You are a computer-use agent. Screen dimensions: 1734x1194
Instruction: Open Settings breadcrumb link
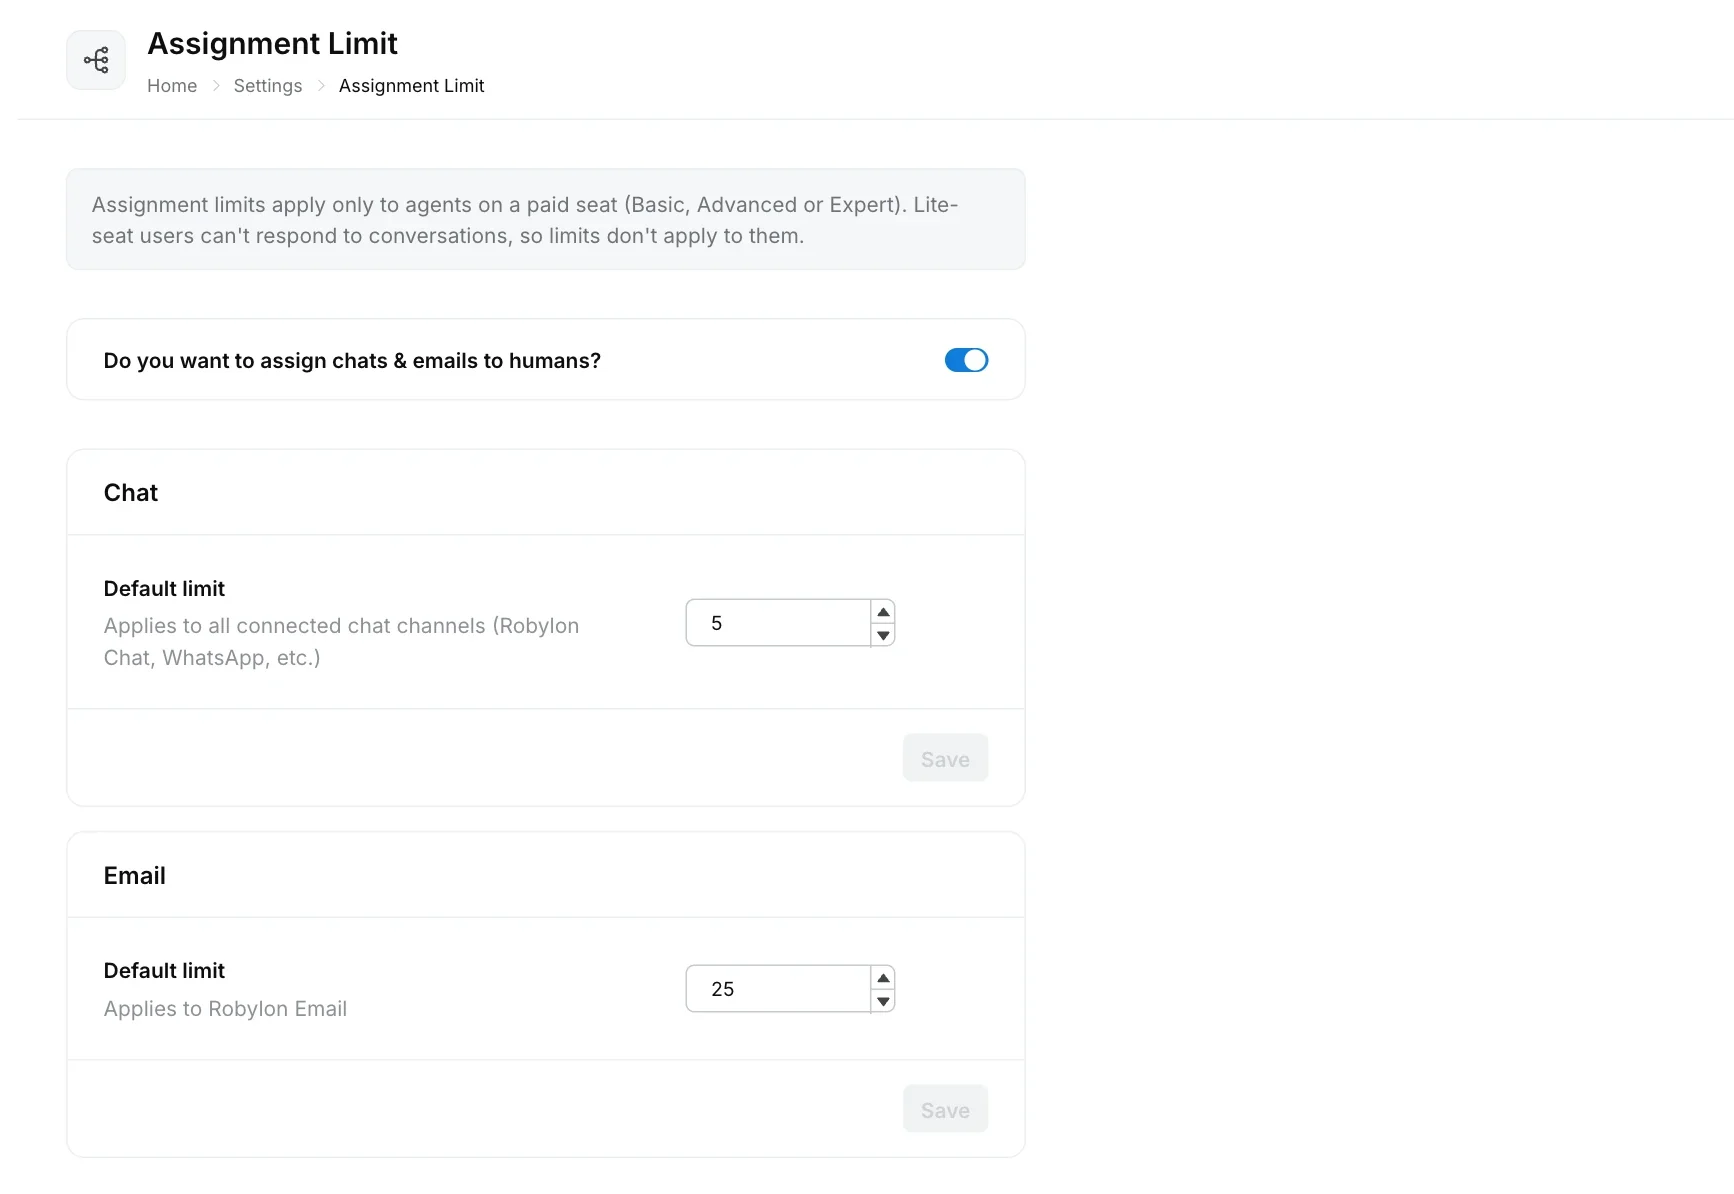pos(268,86)
